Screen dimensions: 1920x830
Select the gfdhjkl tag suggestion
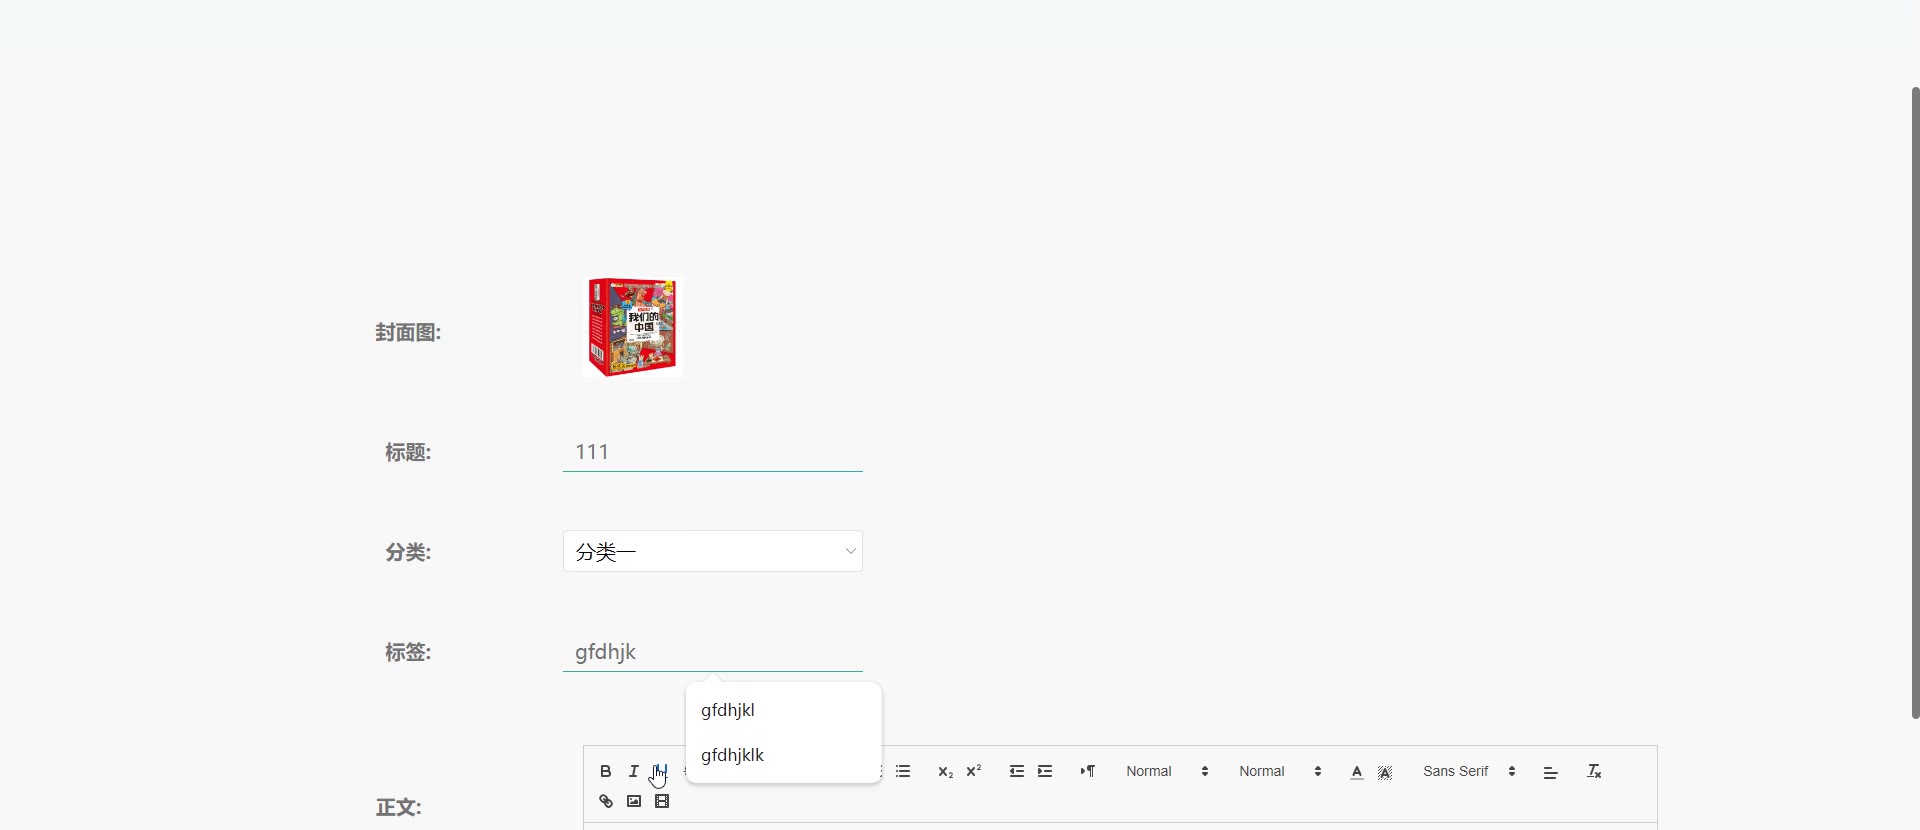[784, 710]
